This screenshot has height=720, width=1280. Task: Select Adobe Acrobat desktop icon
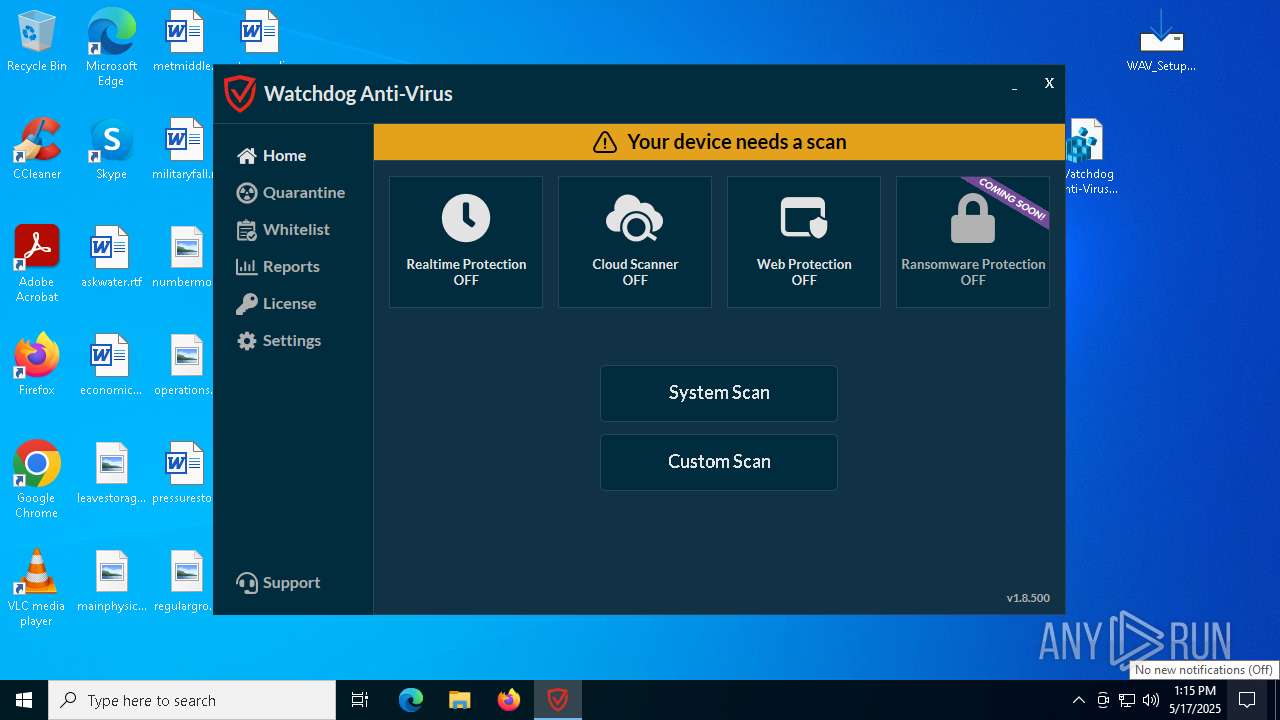tap(37, 263)
